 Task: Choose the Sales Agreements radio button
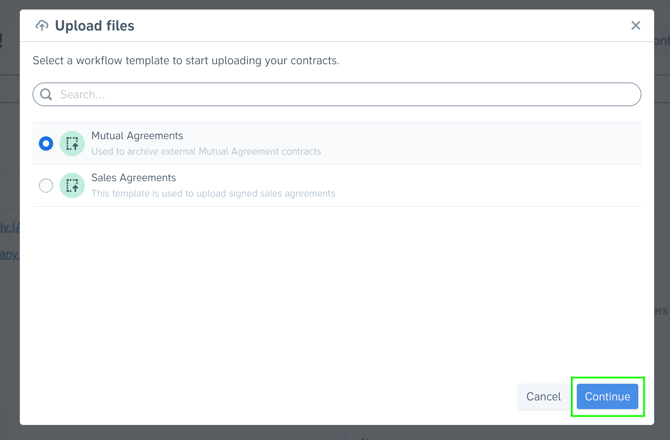pos(46,185)
